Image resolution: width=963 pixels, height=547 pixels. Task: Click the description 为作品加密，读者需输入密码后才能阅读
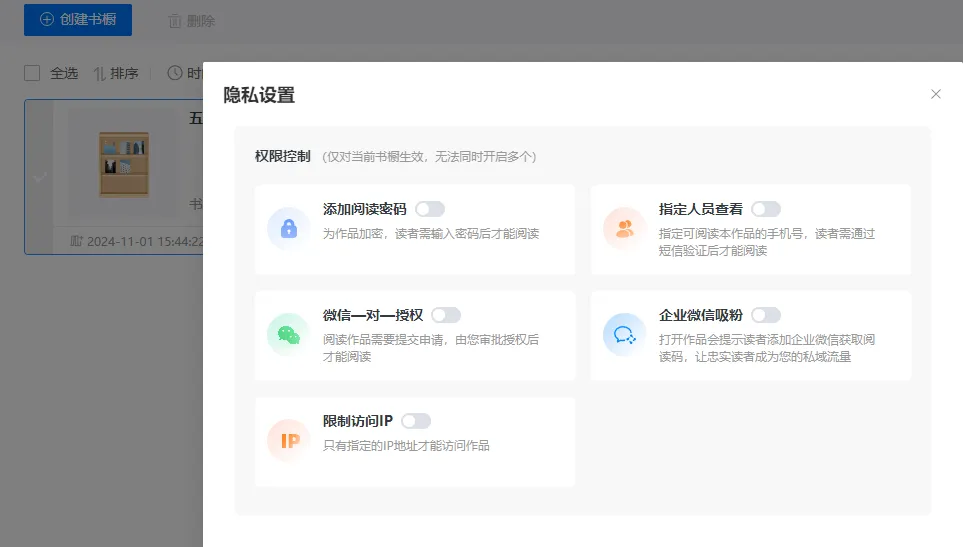431,234
